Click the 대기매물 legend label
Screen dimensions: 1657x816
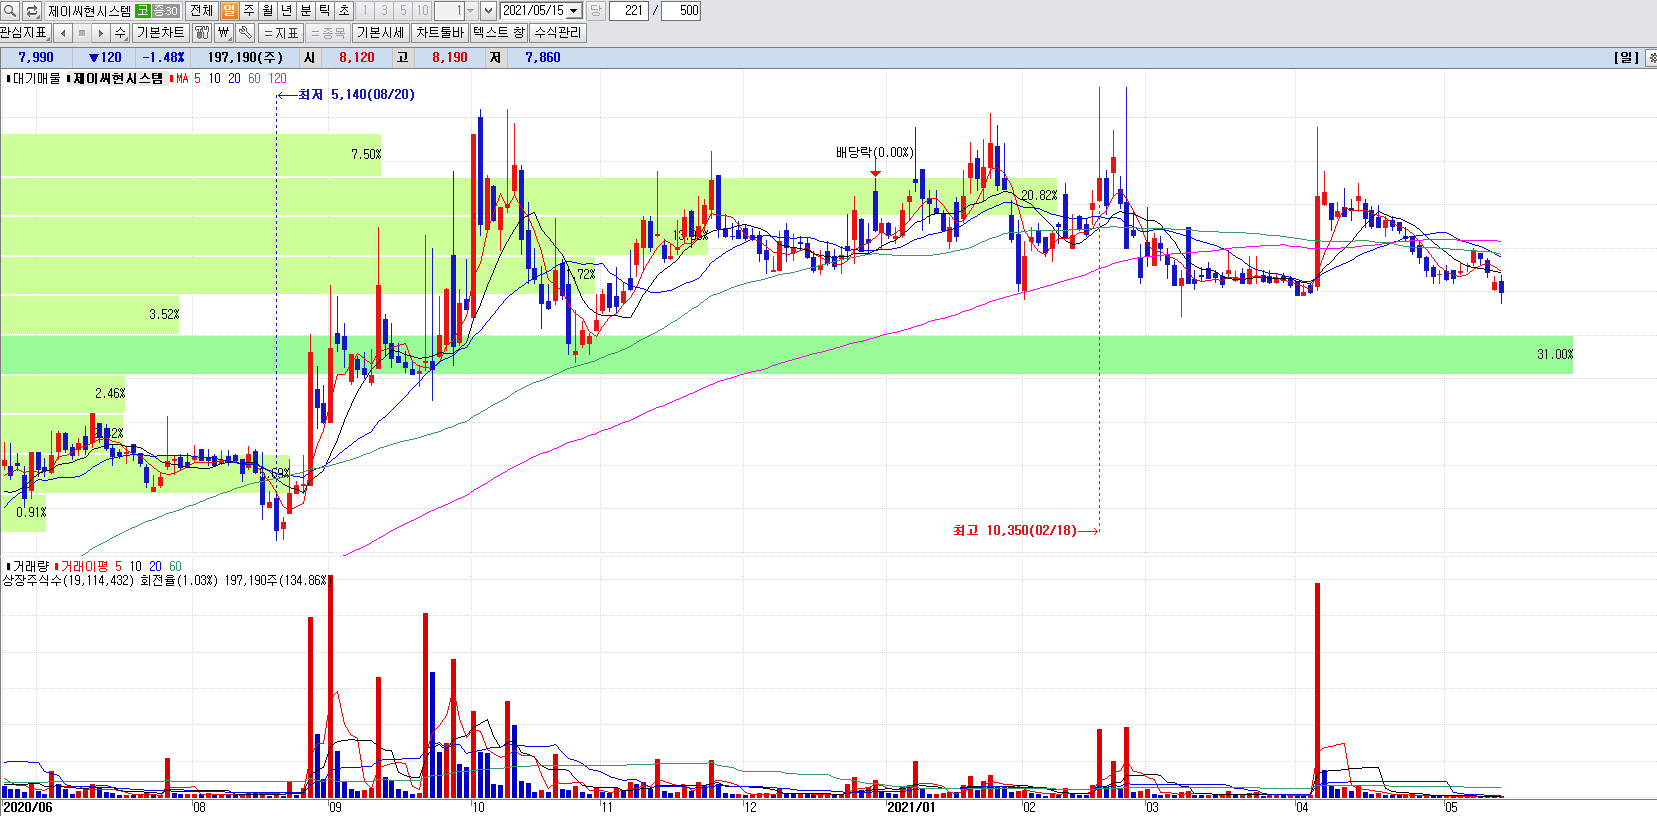[x=36, y=78]
